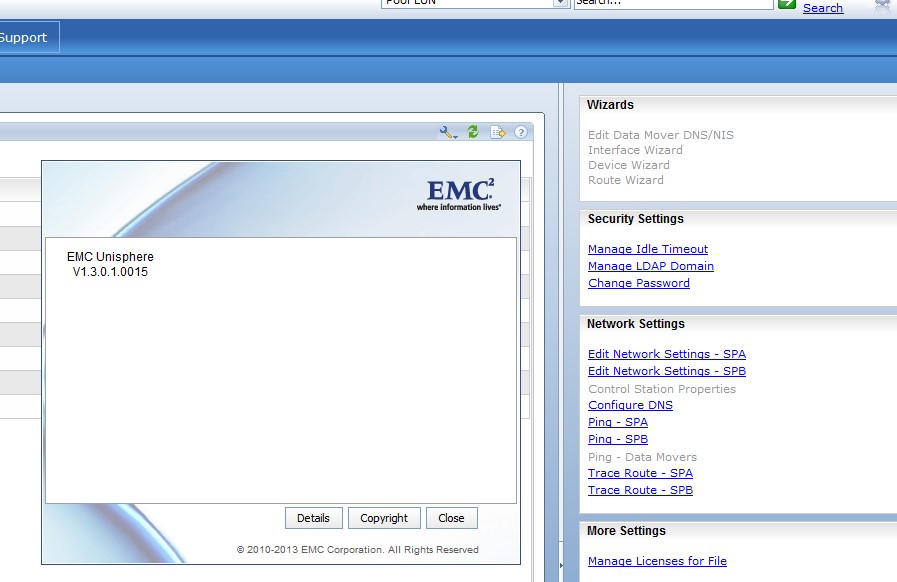This screenshot has height=582, width=897.
Task: Click the Wizards section heading
Action: coord(610,105)
